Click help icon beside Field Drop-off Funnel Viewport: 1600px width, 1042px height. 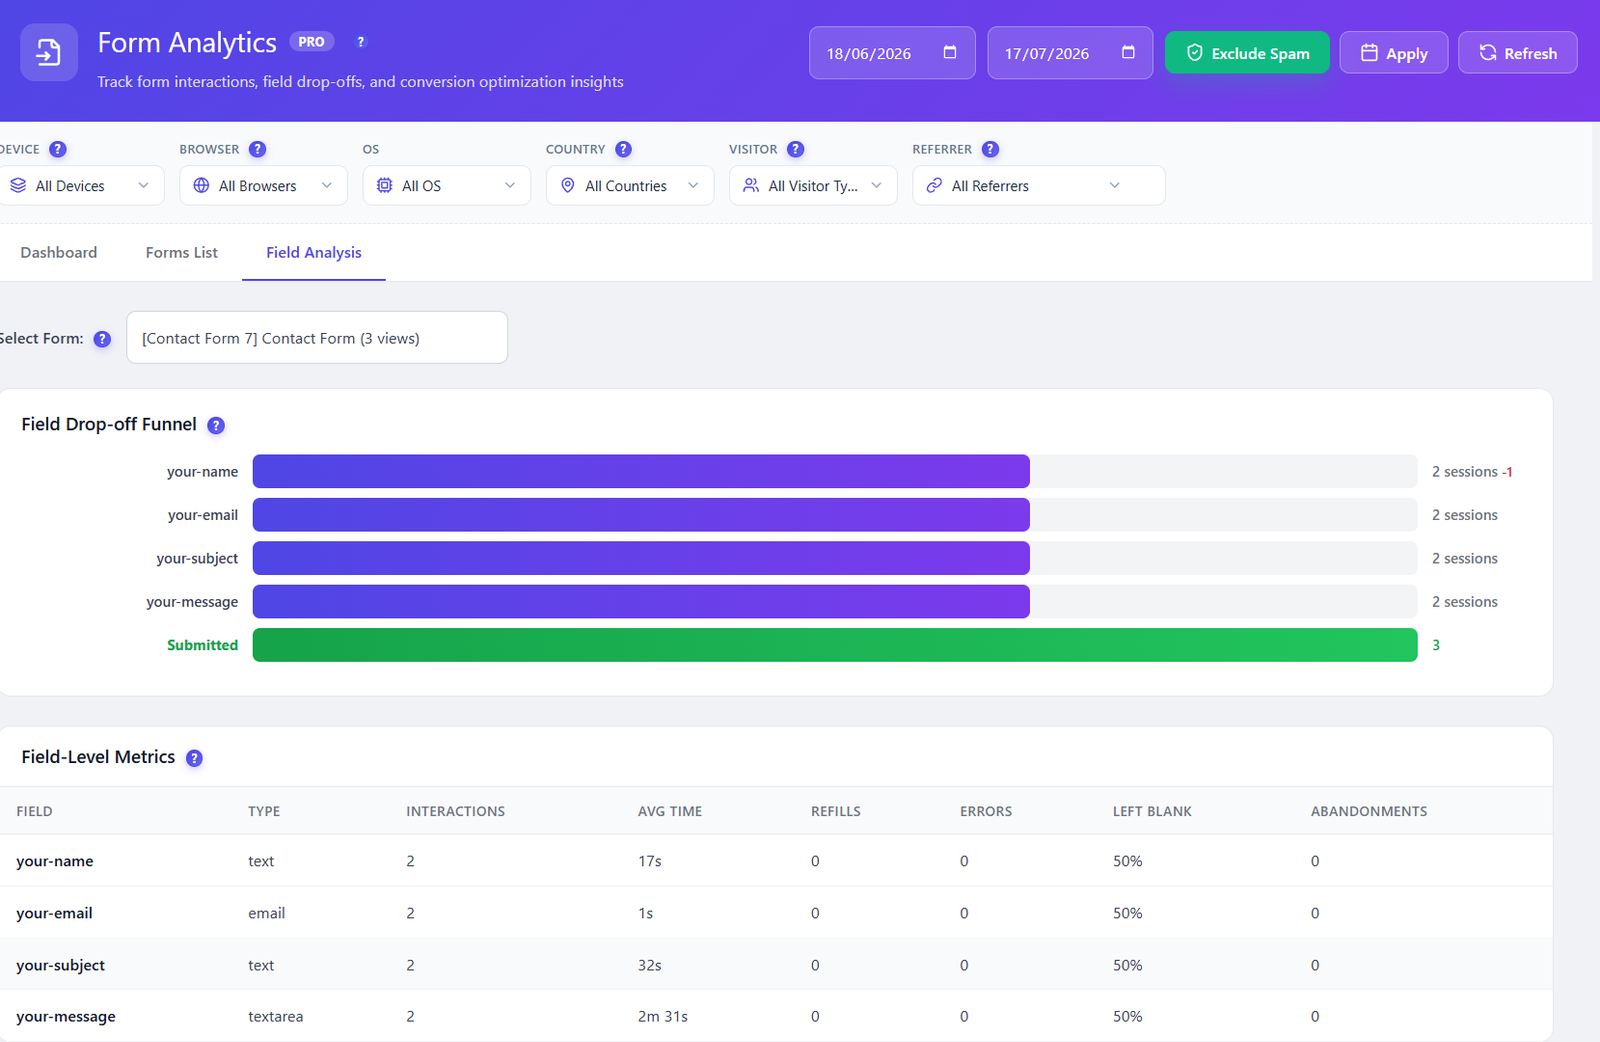point(216,425)
